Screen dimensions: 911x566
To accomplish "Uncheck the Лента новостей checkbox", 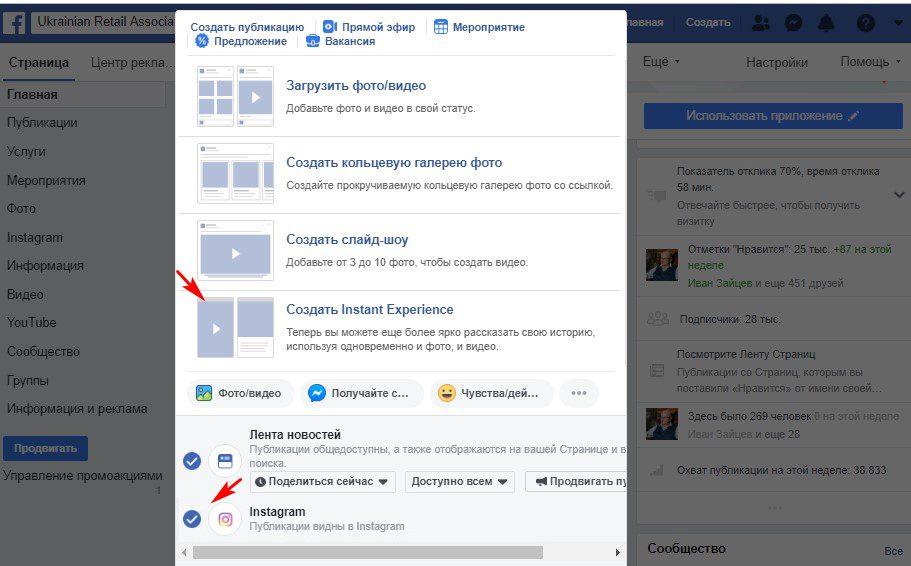I will [192, 461].
